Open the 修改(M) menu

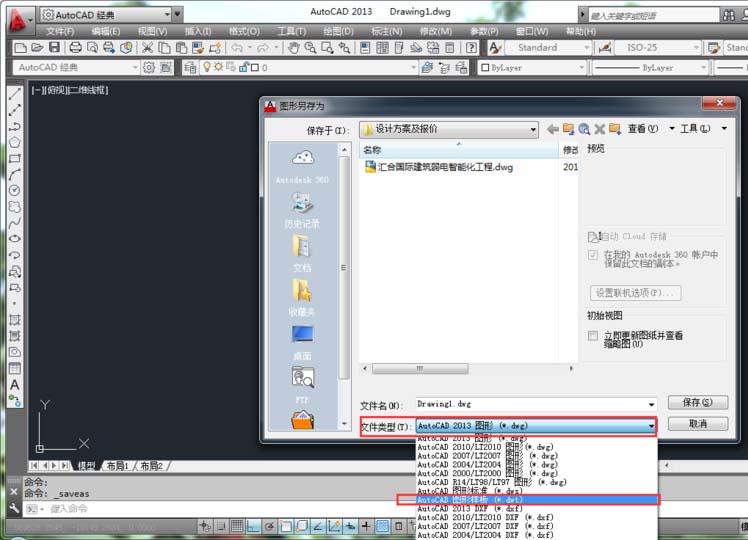[436, 31]
